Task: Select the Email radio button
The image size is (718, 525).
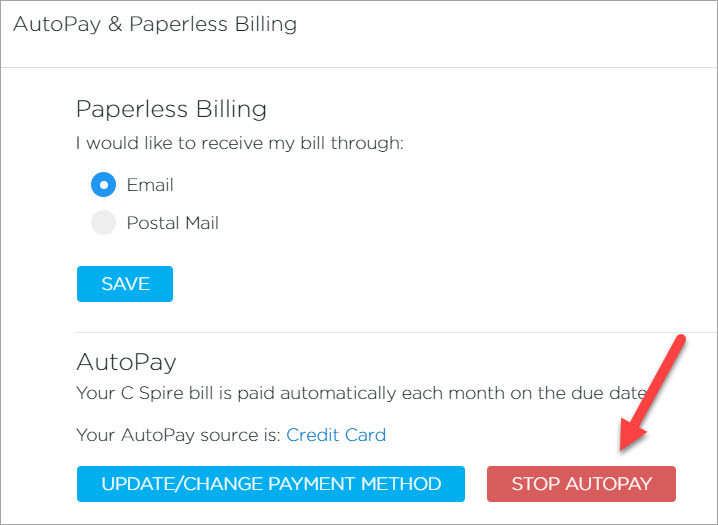Action: [104, 185]
